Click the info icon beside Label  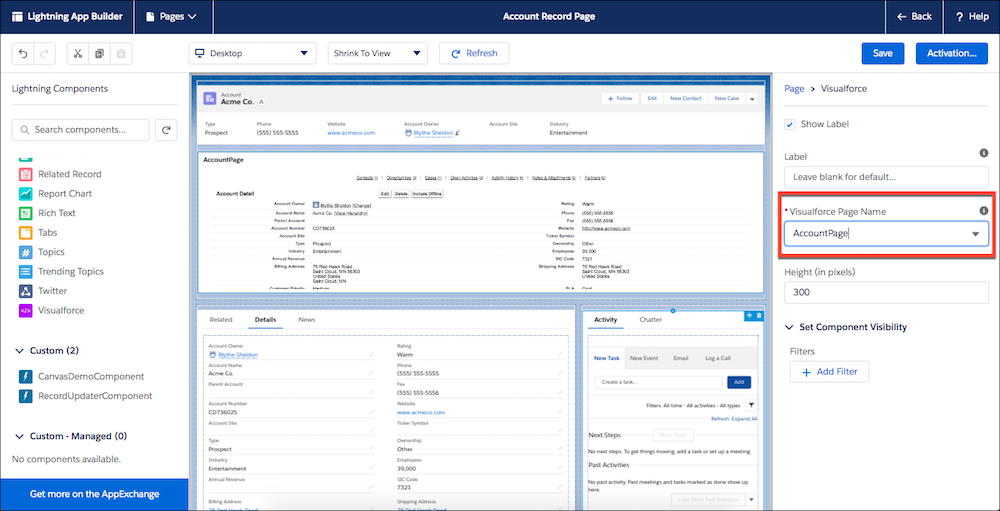tap(983, 153)
